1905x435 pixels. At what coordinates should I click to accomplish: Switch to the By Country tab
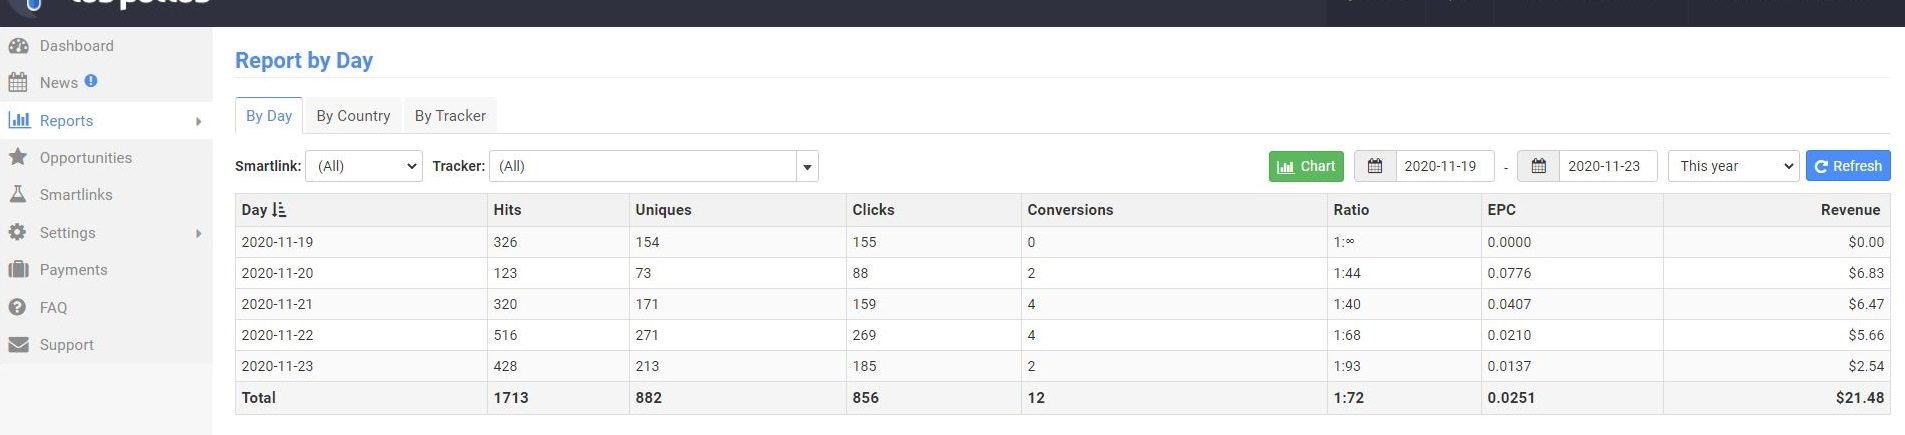pos(353,116)
